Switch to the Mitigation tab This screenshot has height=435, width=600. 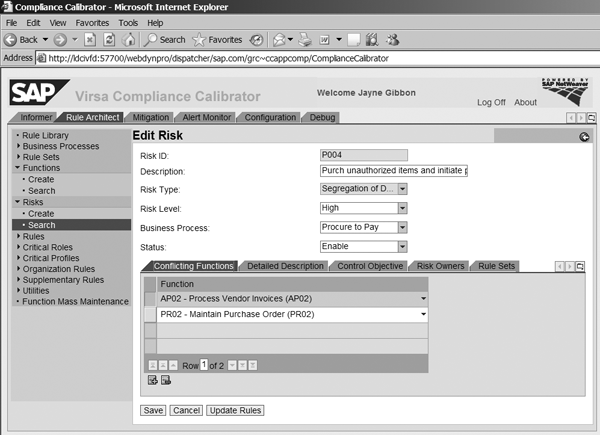(151, 117)
